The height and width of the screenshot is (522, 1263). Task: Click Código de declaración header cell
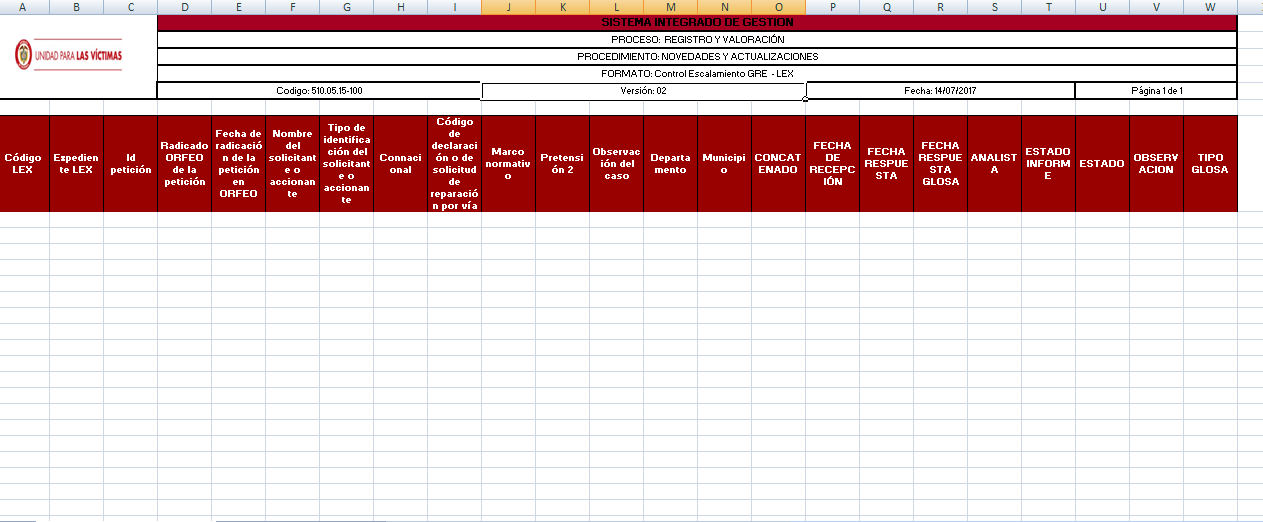point(454,163)
